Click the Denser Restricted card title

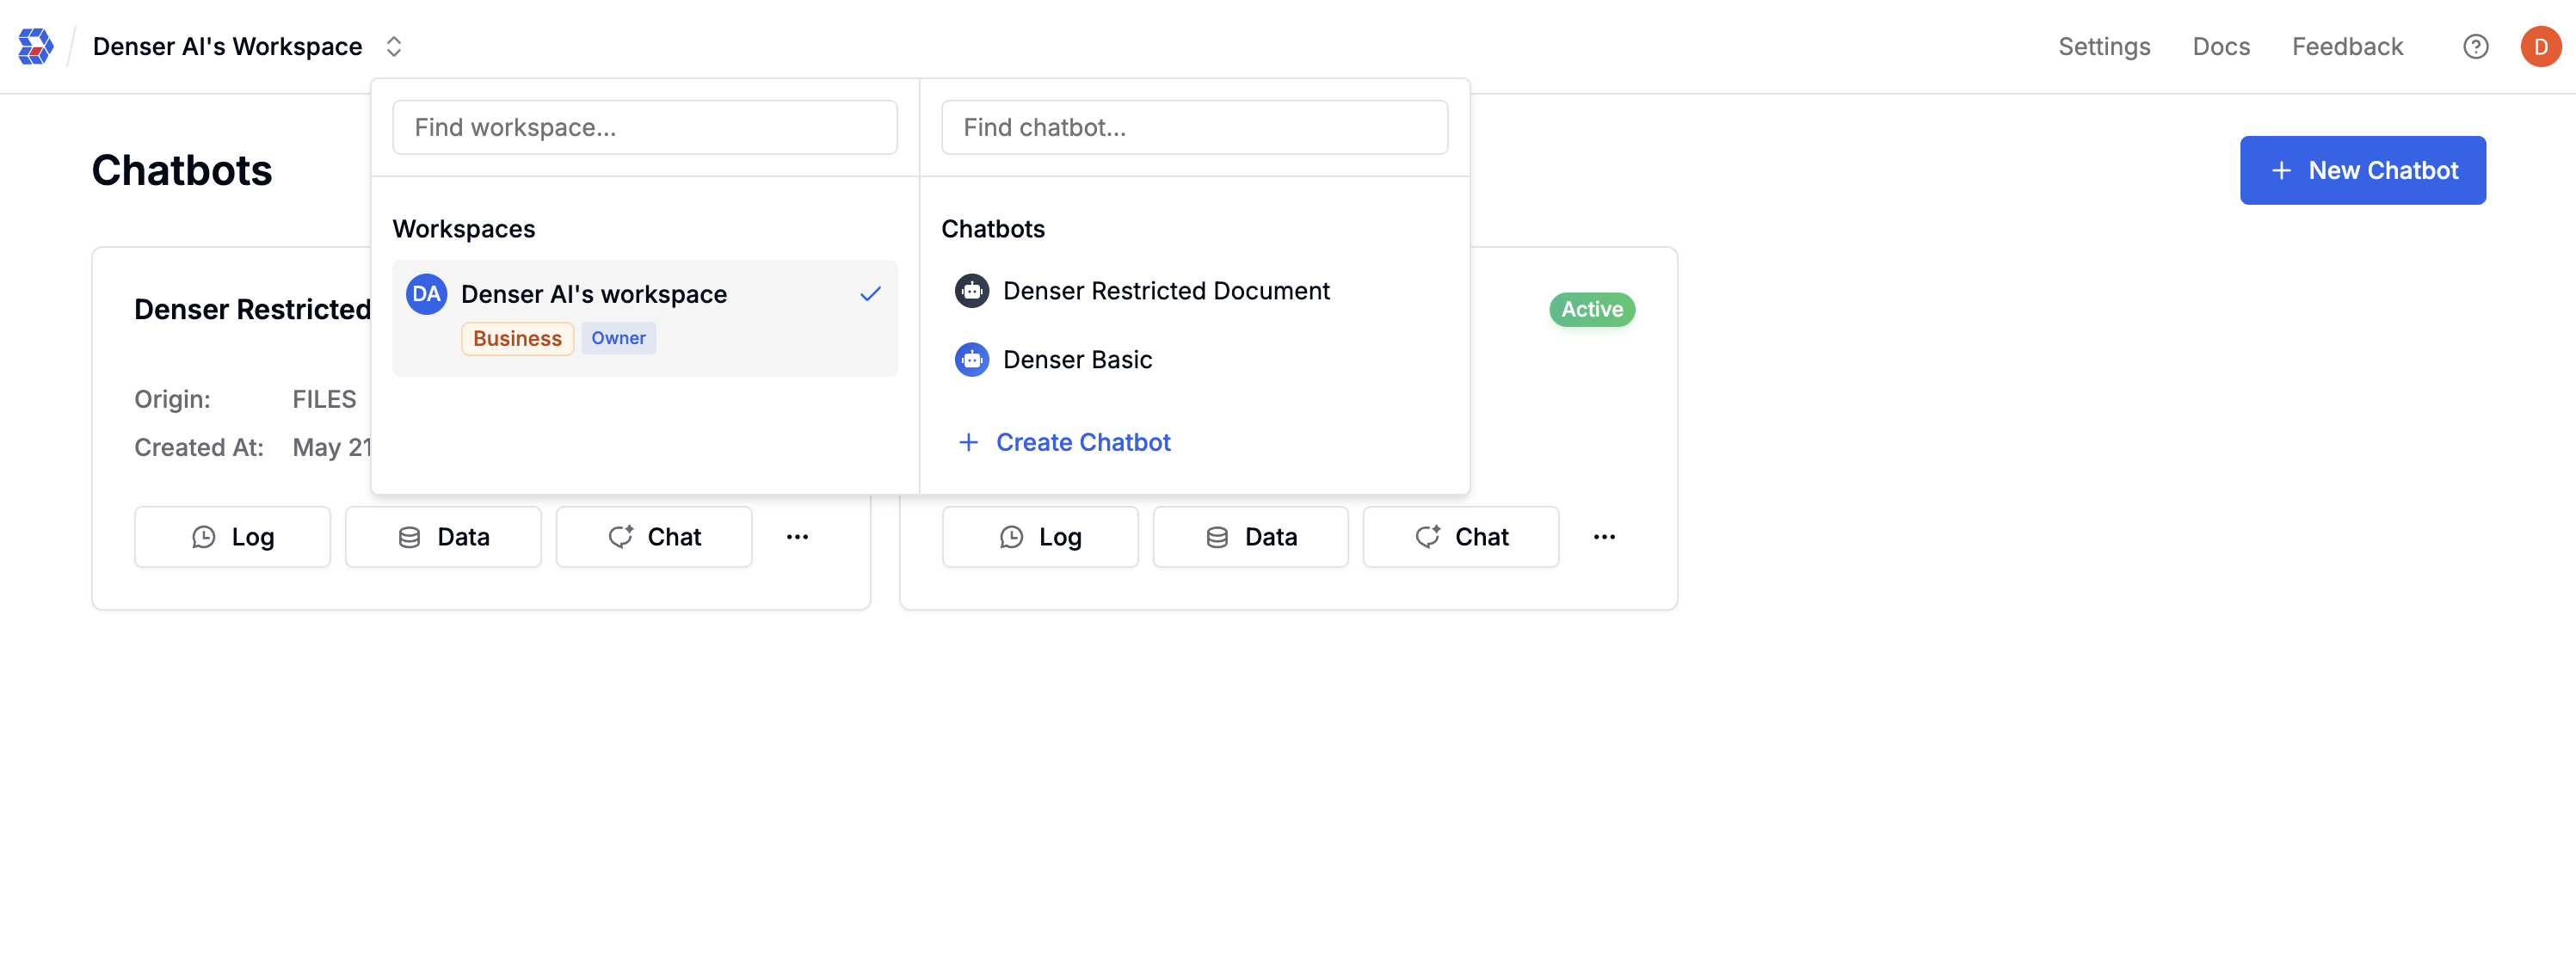click(252, 309)
